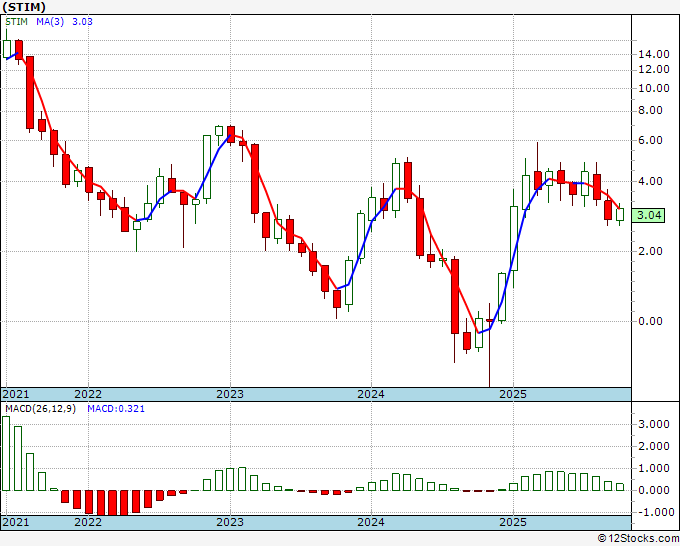Click 2025 on the MACD timeline

pos(513,522)
